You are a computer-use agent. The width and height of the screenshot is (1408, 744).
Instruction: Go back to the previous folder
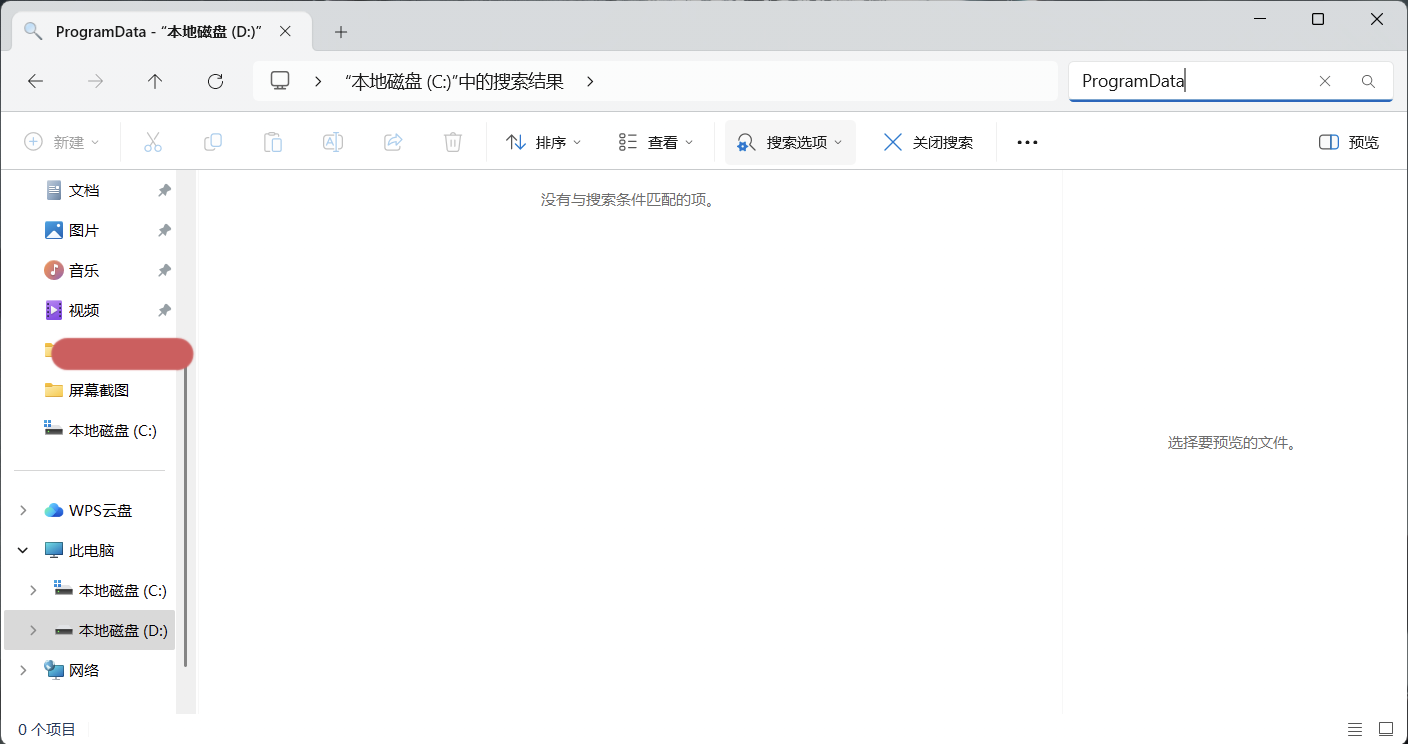click(36, 81)
